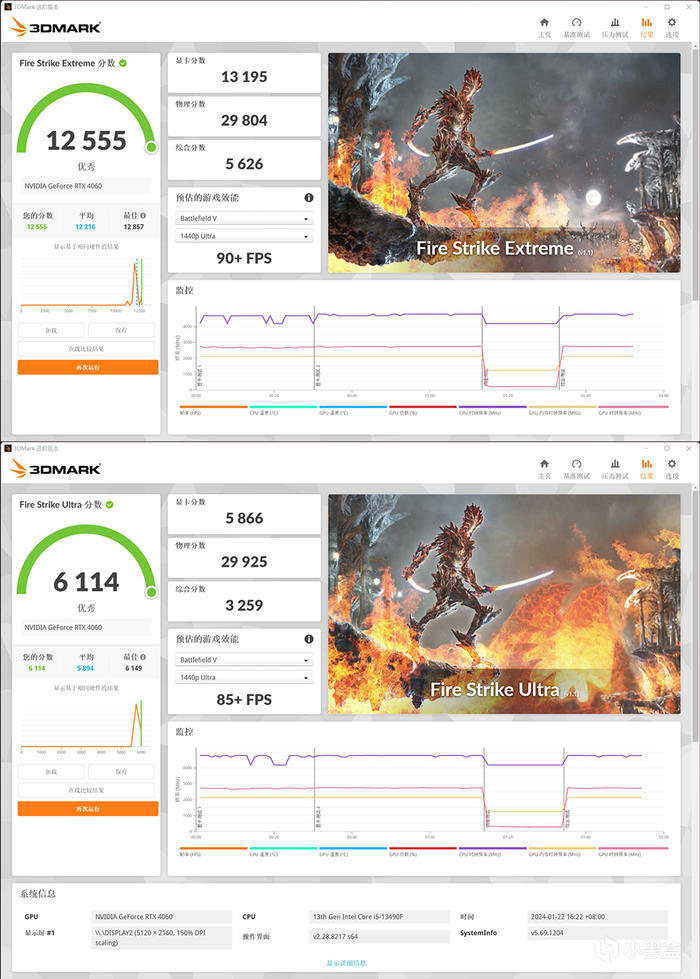Click the 综合分数 3 259 score card
This screenshot has height=979, width=700.
pos(244,601)
